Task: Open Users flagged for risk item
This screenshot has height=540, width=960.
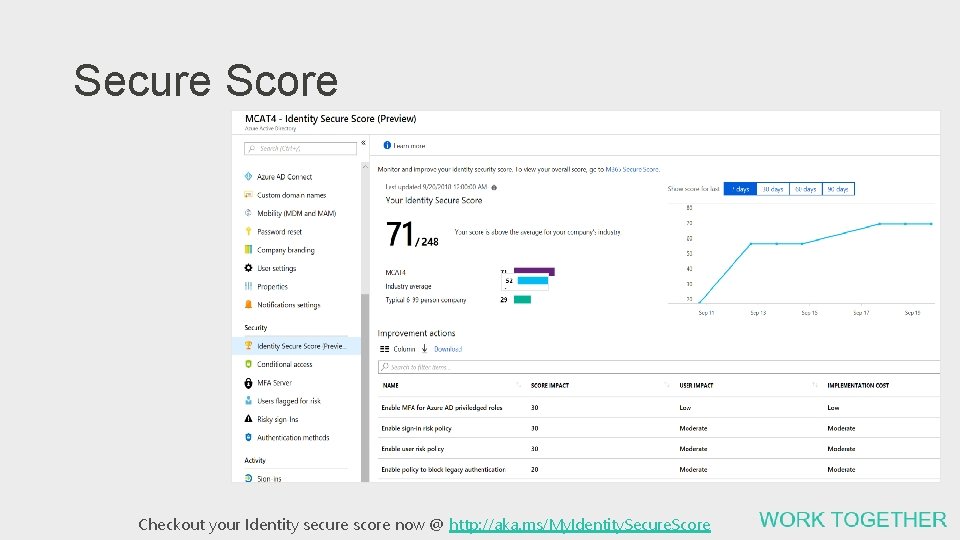Action: [x=288, y=401]
